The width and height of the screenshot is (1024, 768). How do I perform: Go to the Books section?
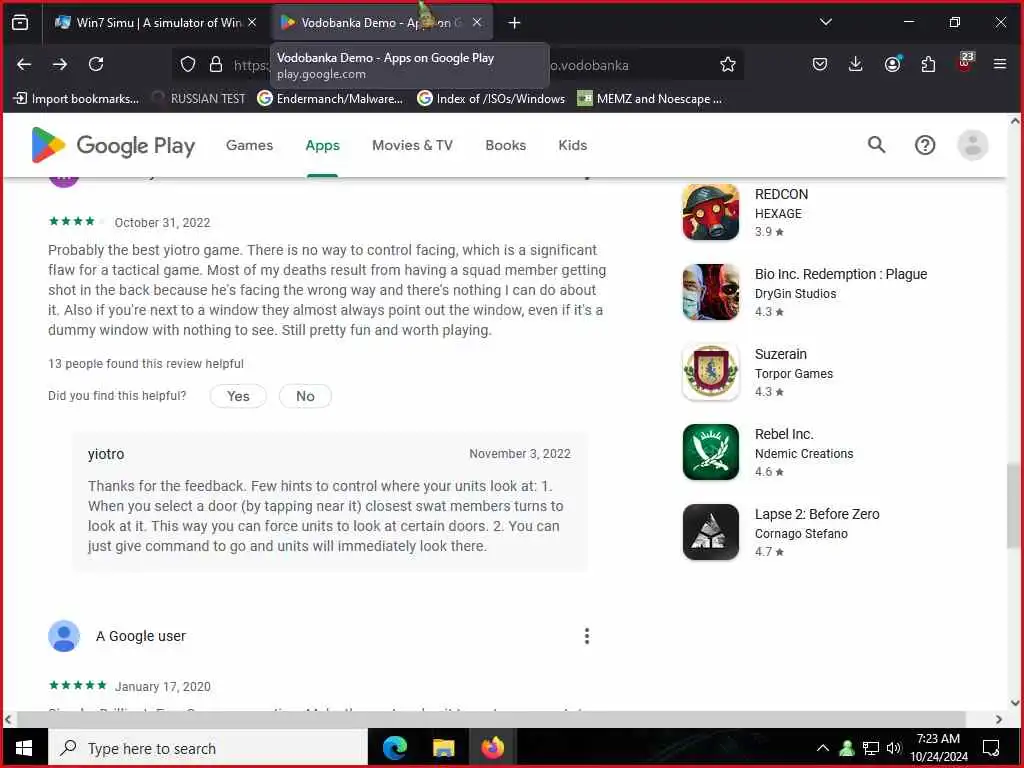pyautogui.click(x=505, y=145)
